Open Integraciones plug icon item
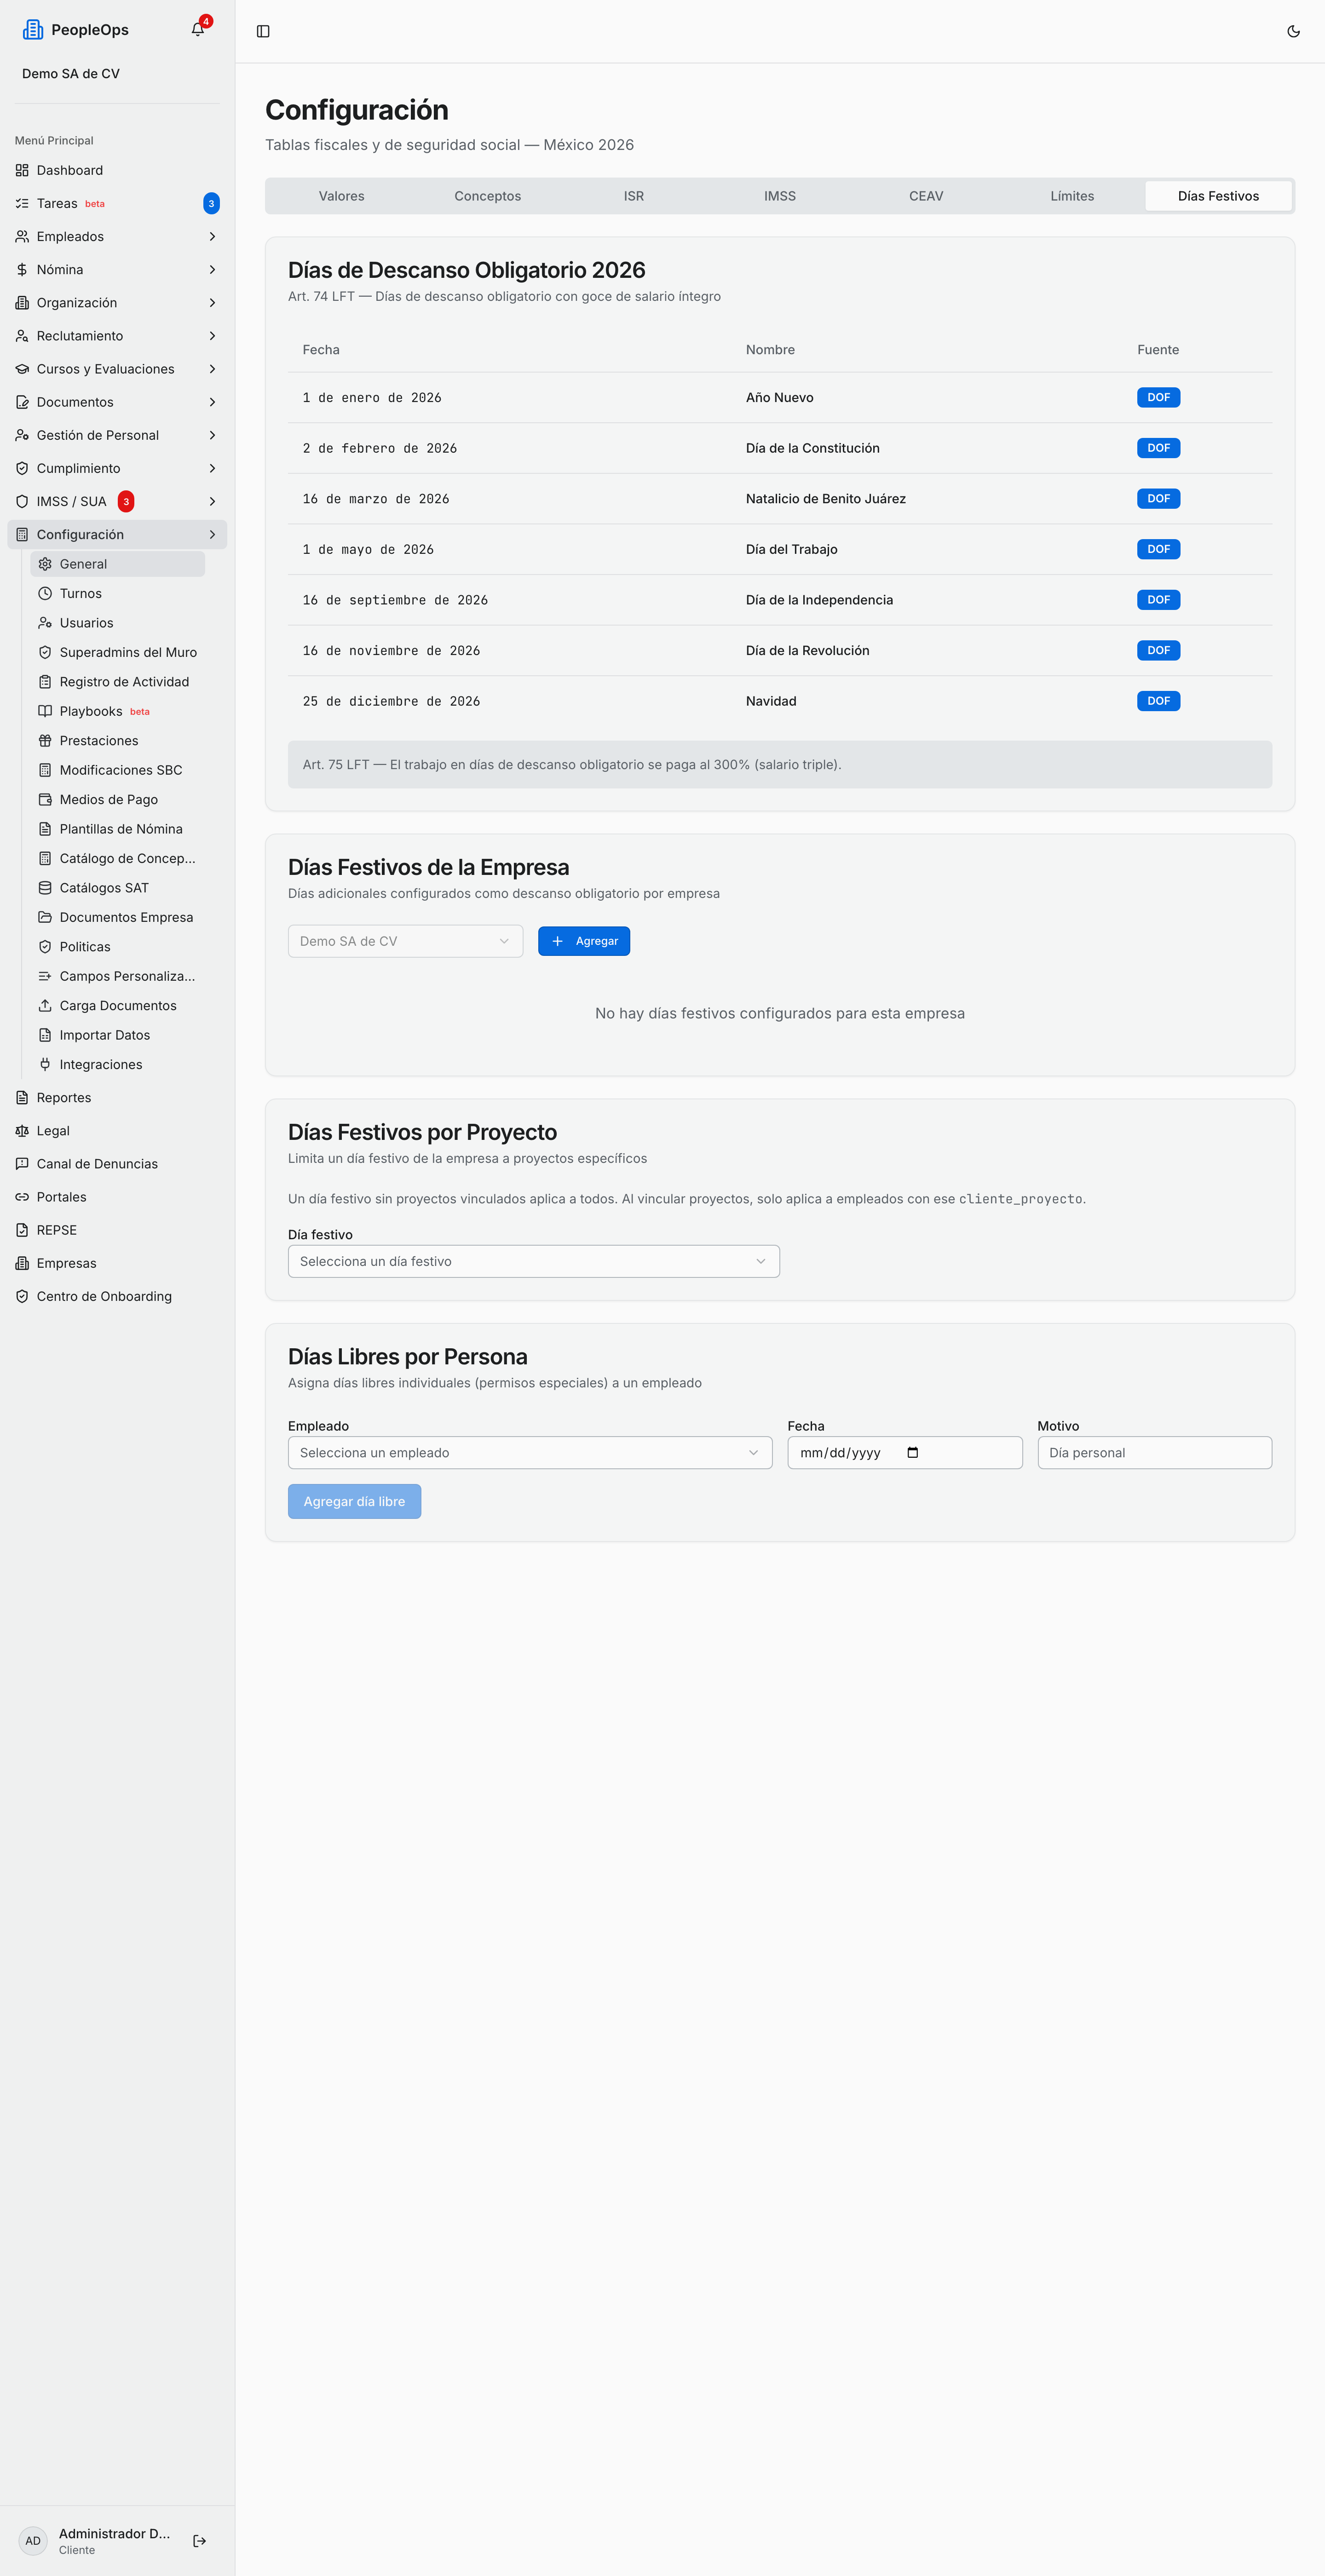The height and width of the screenshot is (2576, 1325). tap(45, 1065)
